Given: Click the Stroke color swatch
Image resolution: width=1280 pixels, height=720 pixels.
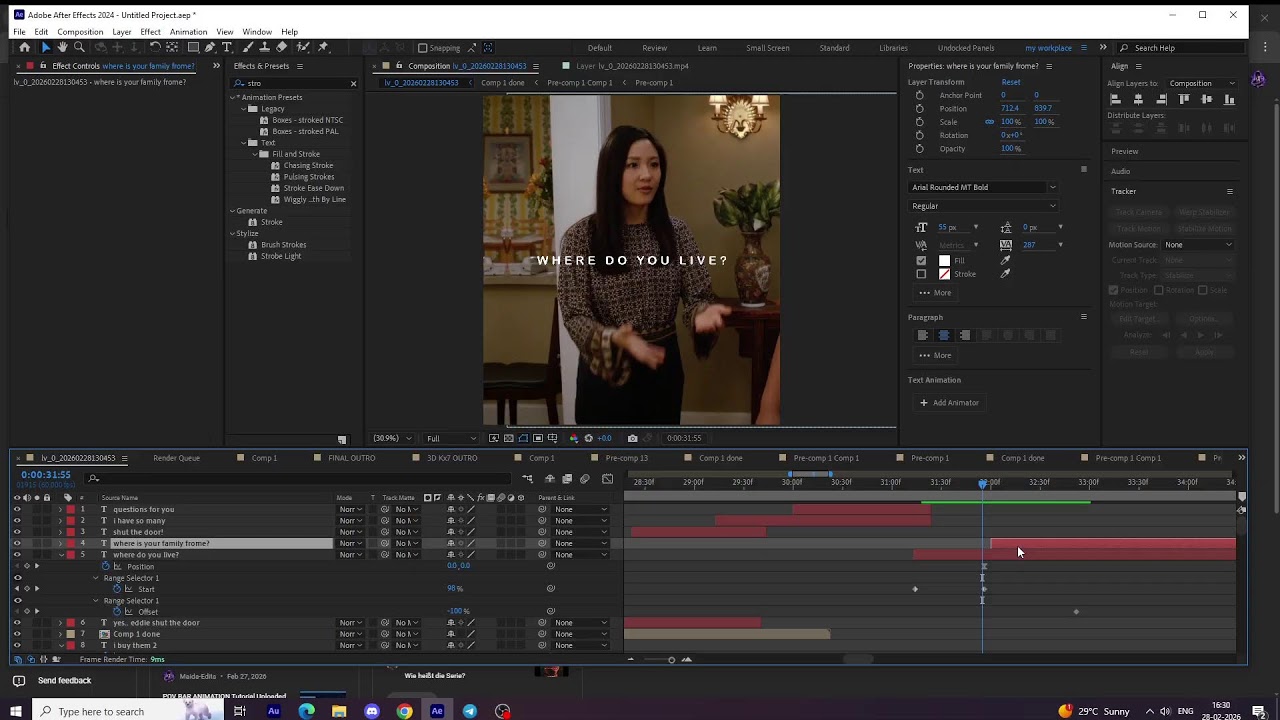Looking at the screenshot, I should click(x=944, y=274).
